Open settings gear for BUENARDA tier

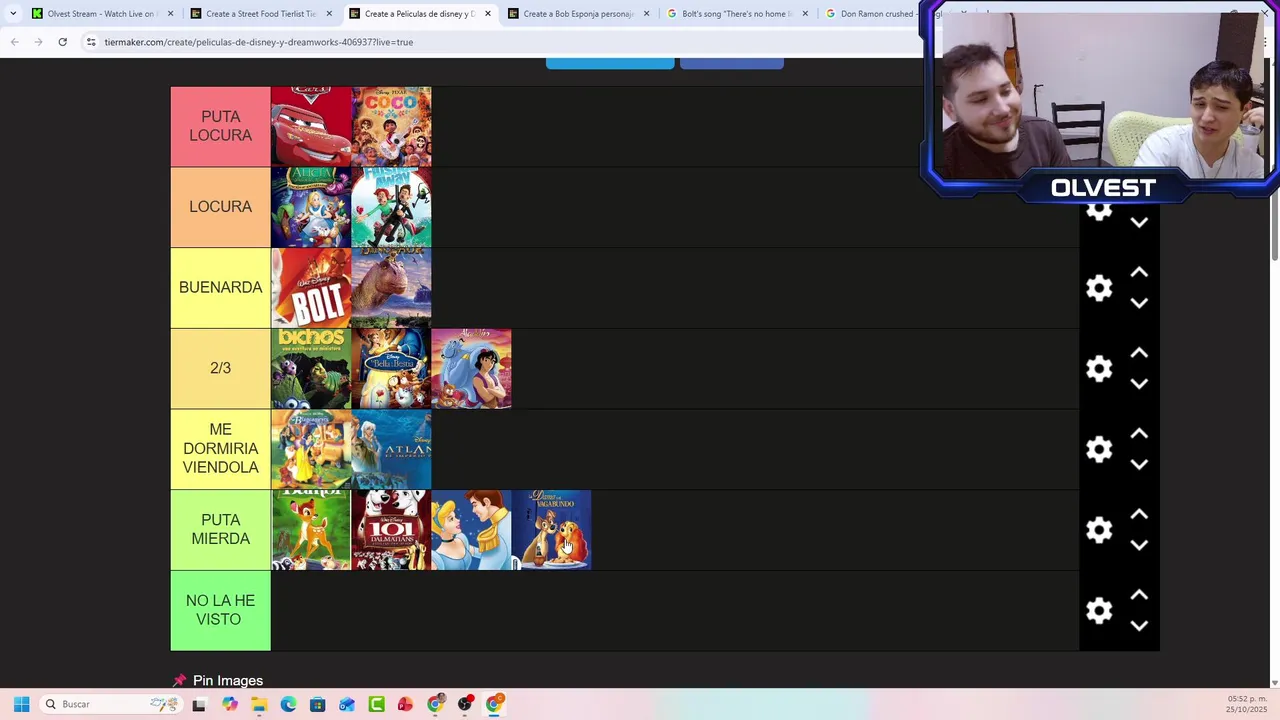[1099, 288]
